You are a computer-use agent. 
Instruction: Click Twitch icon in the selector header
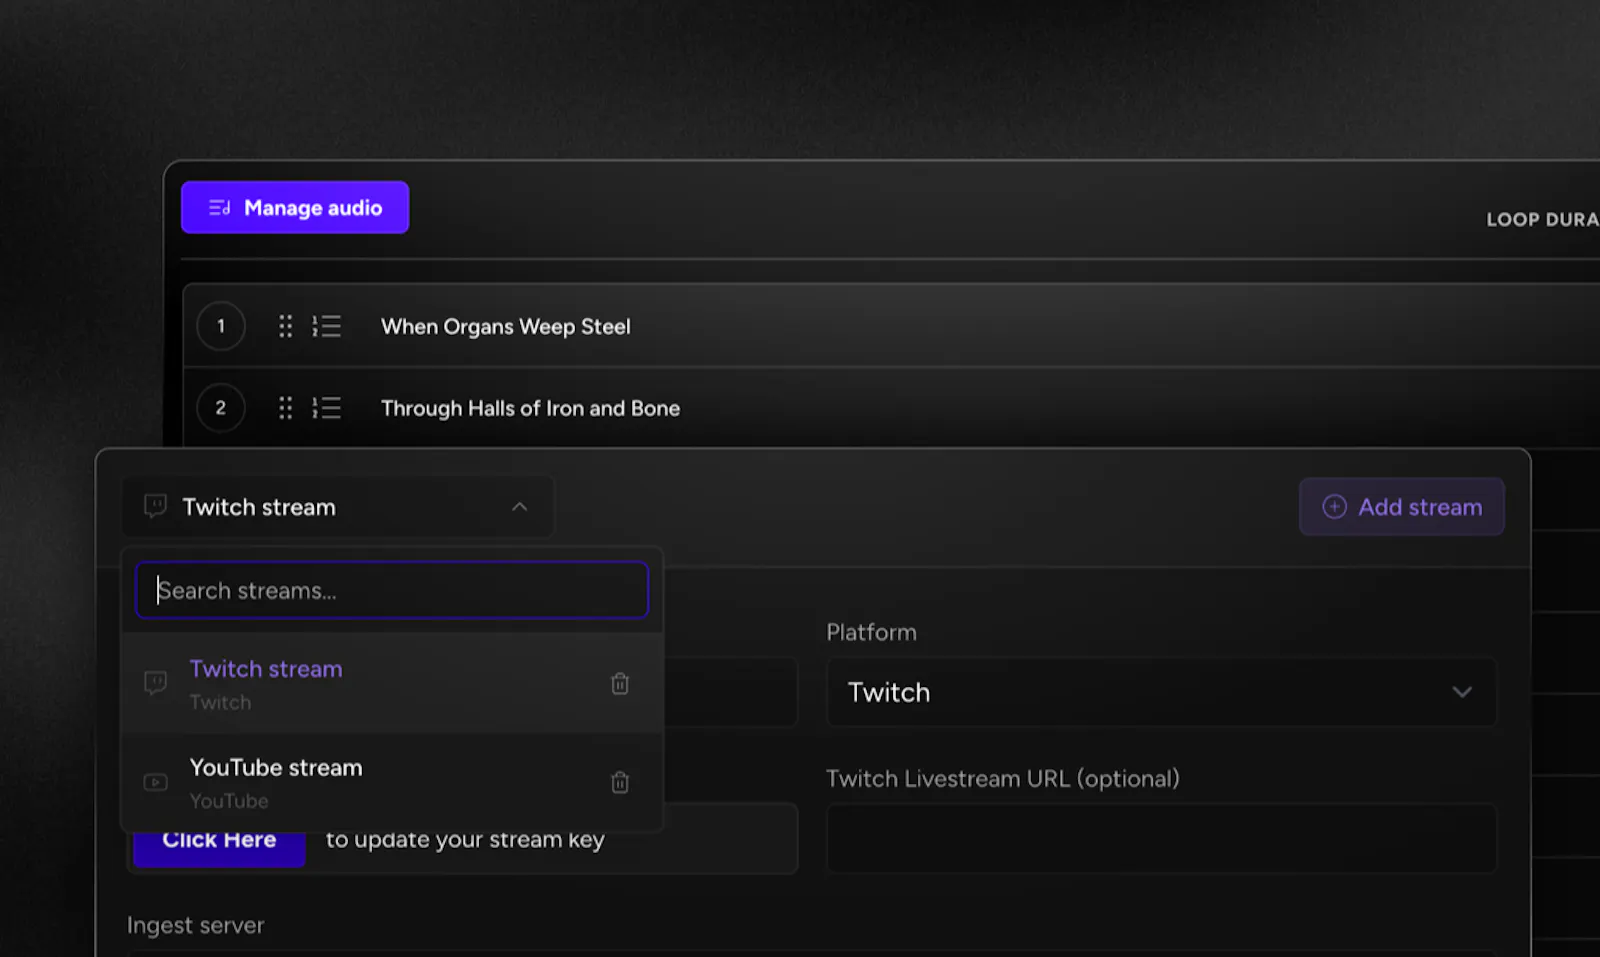pos(155,506)
